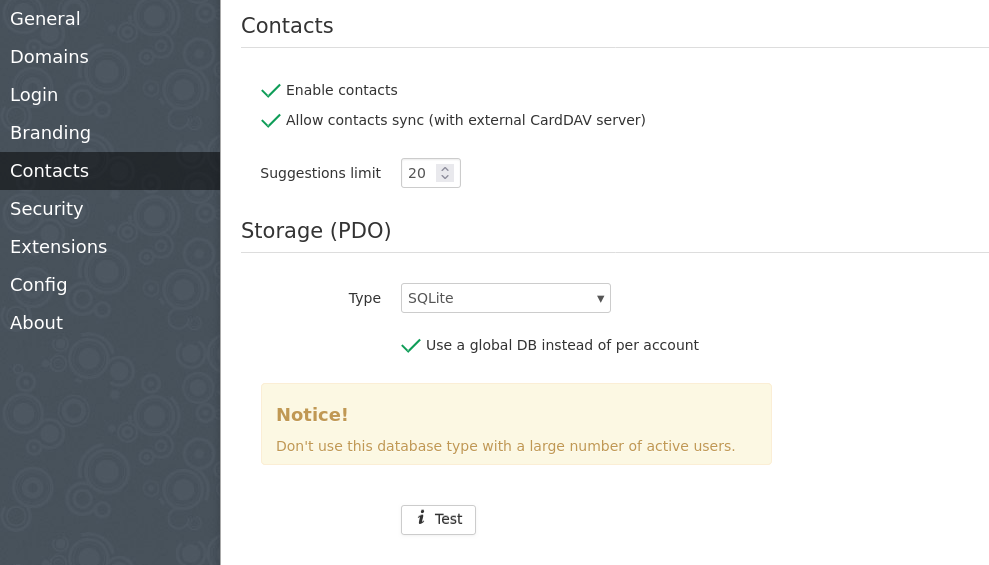Increase suggestions limit with up arrow
The height and width of the screenshot is (565, 989).
click(445, 169)
